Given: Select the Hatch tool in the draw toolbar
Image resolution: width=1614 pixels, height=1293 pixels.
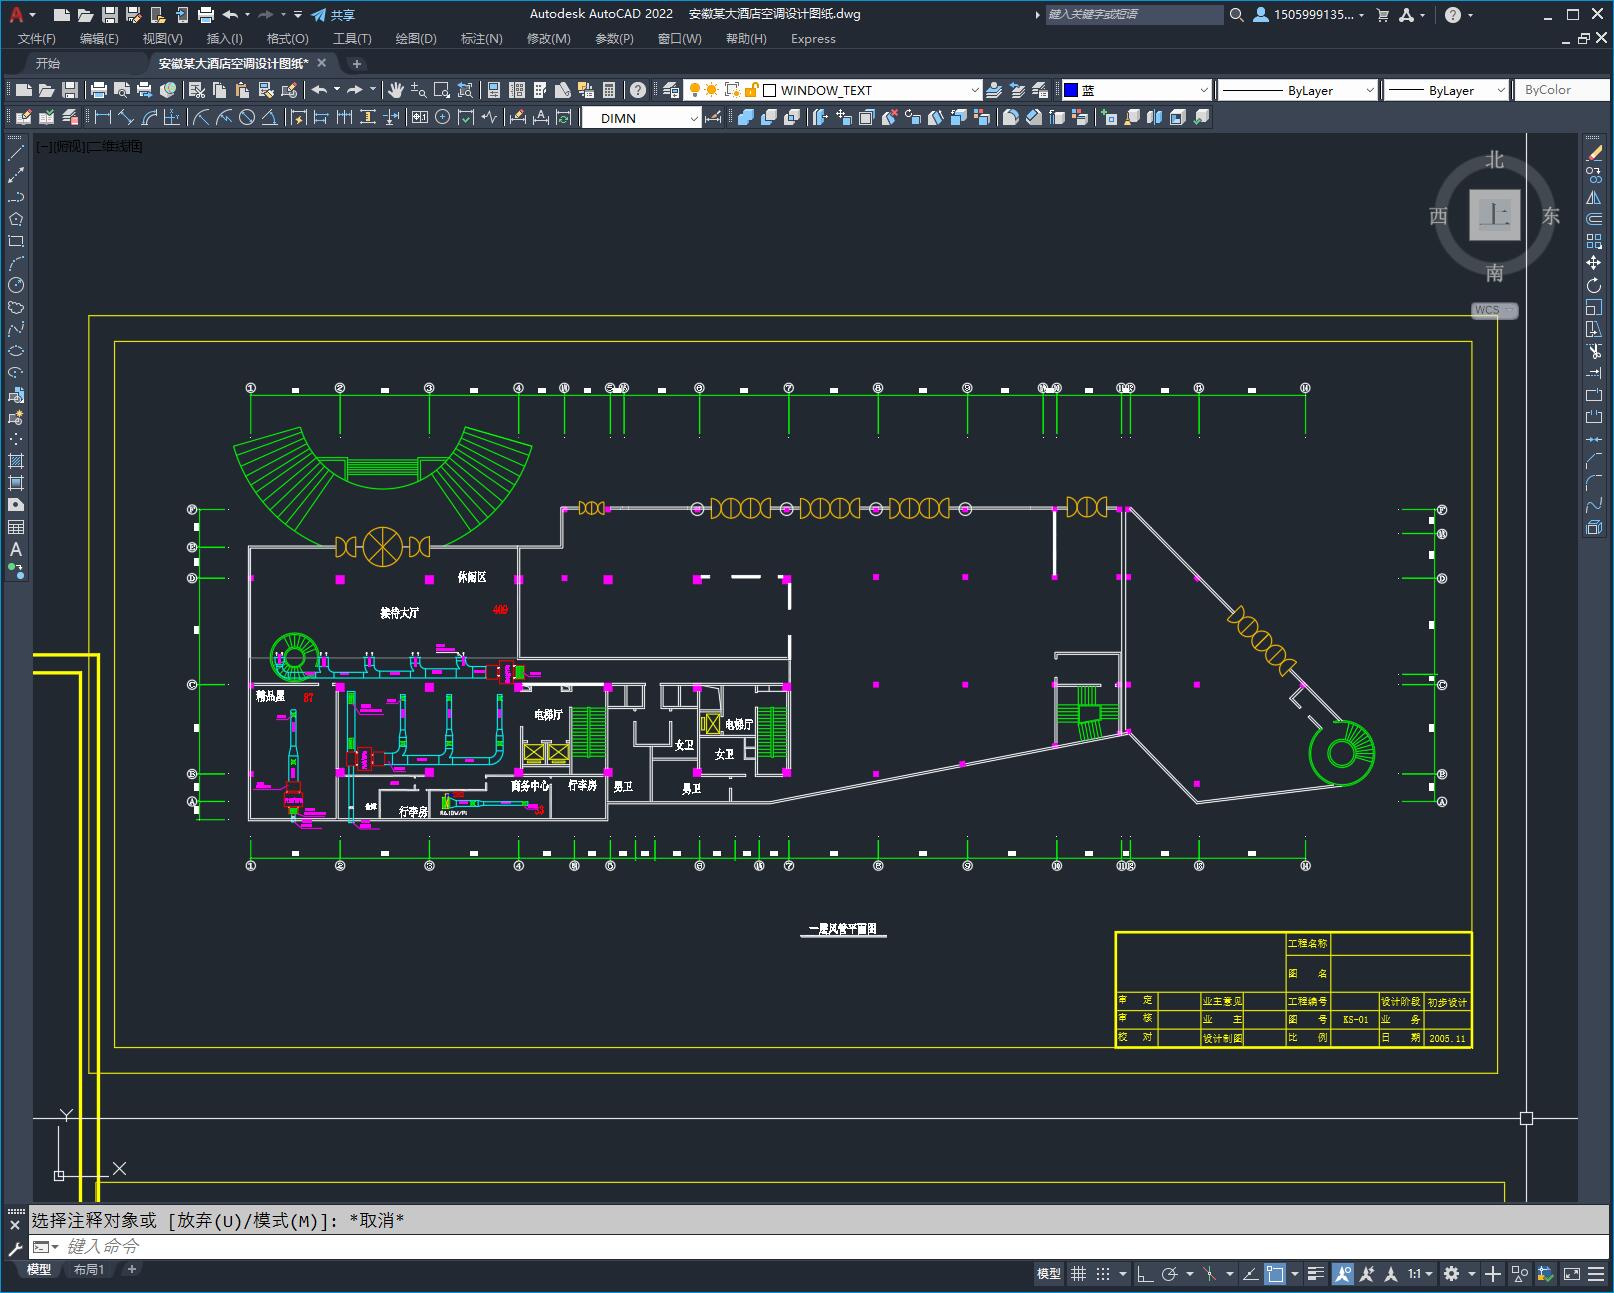Looking at the screenshot, I should (x=16, y=461).
